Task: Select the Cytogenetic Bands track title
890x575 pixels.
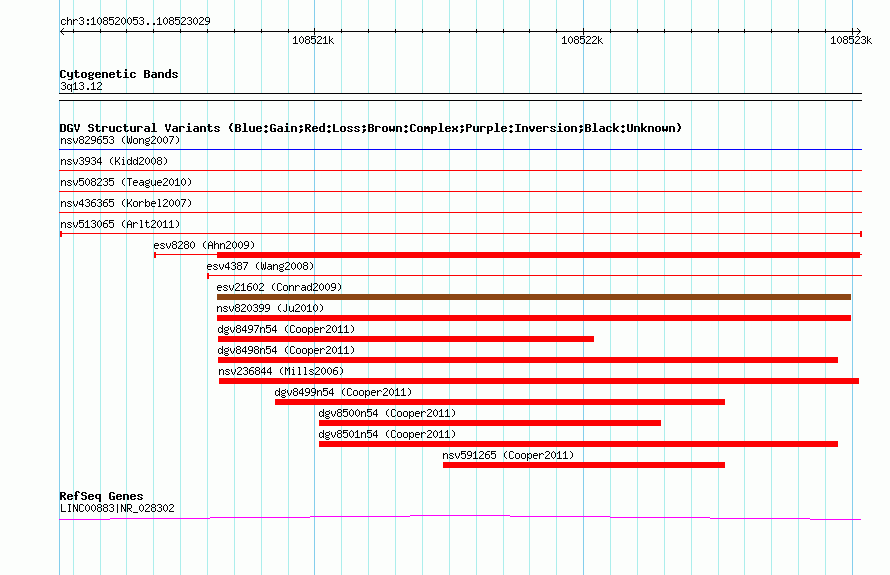Action: point(119,74)
